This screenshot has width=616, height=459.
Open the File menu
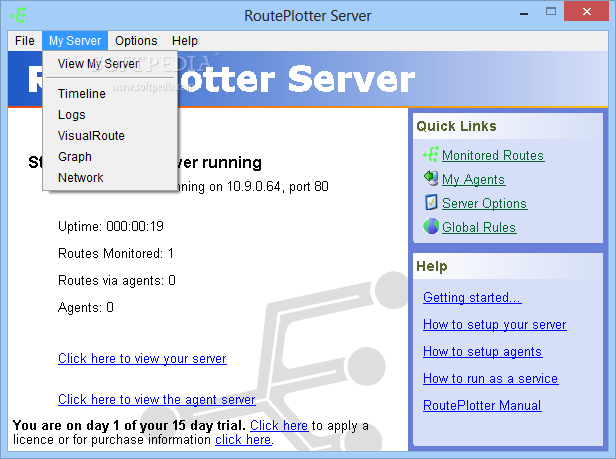click(25, 40)
